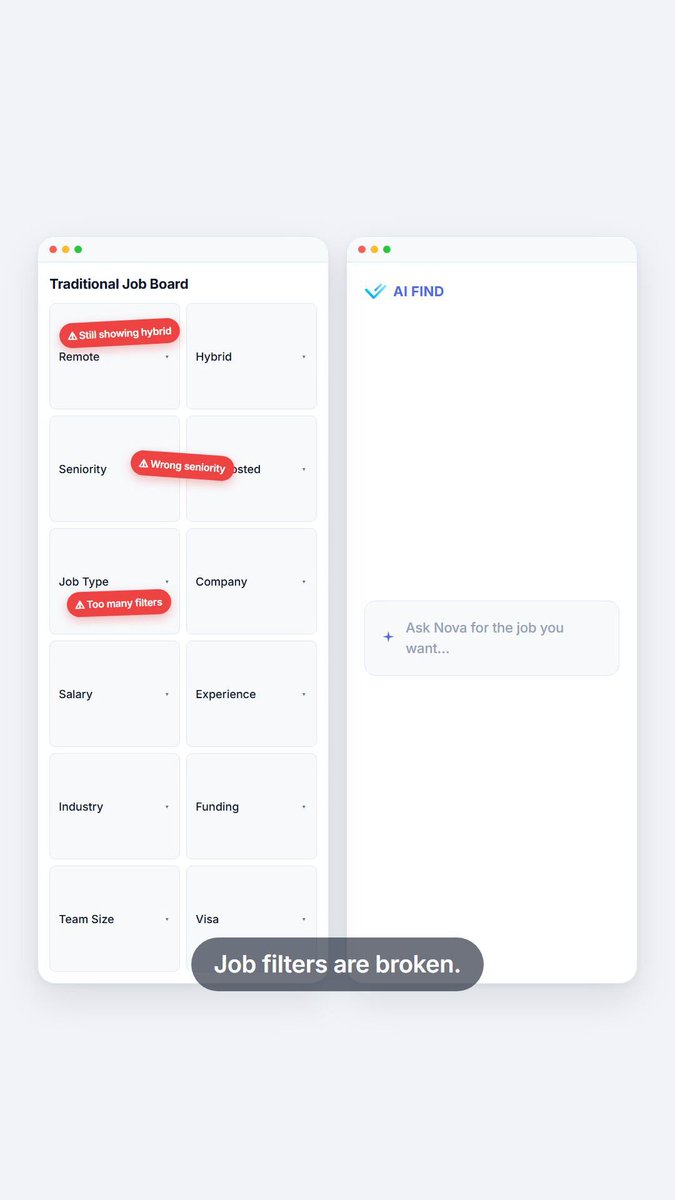Click warning icon on Wrong seniority badge

143,464
